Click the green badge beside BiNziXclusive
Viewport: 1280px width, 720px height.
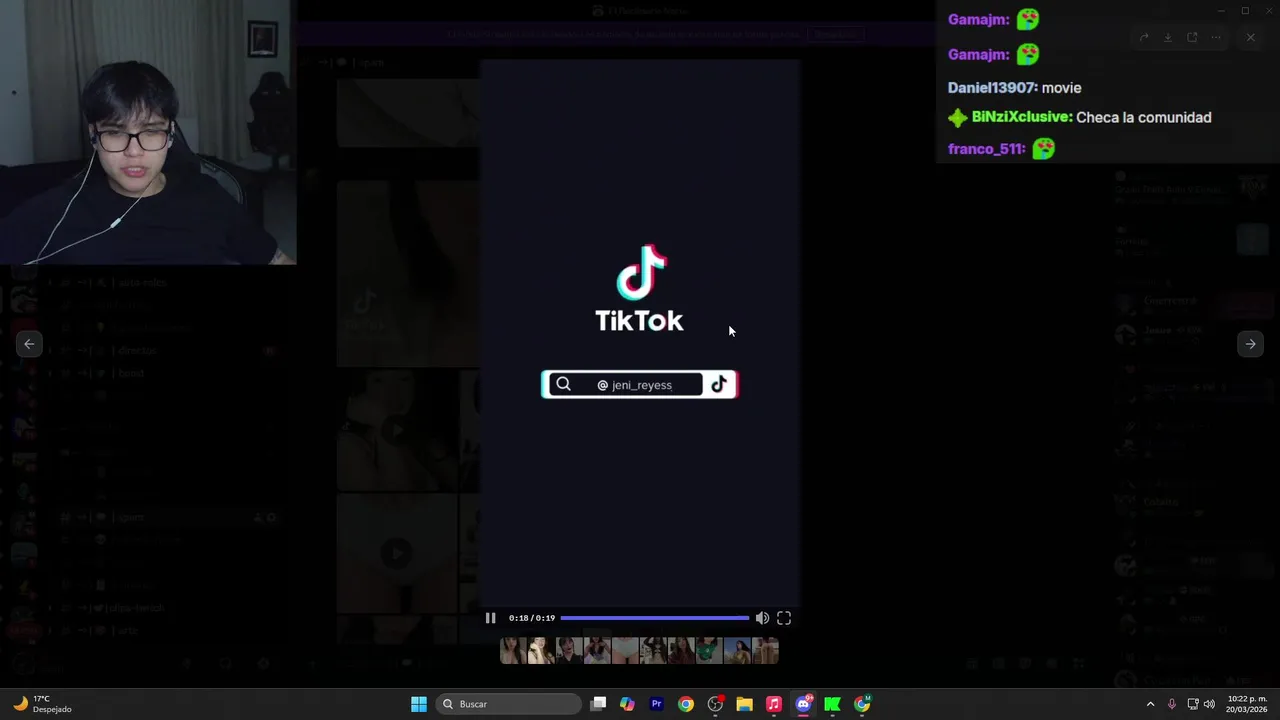(x=958, y=118)
